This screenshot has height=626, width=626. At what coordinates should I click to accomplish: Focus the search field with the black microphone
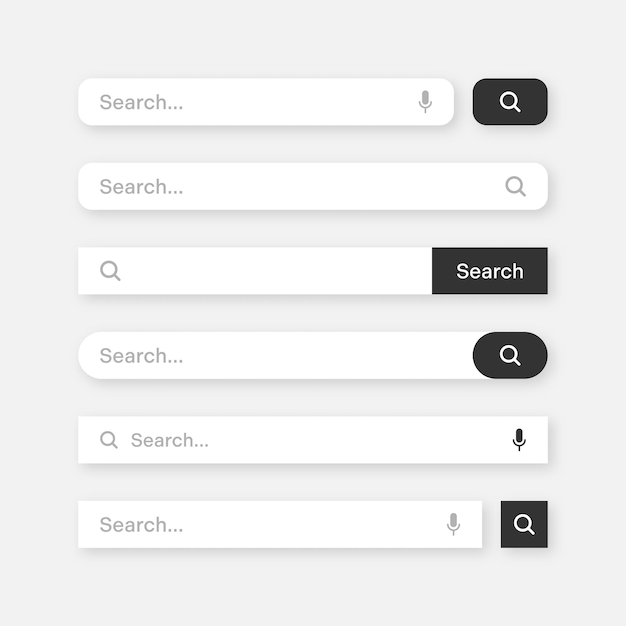click(x=313, y=440)
